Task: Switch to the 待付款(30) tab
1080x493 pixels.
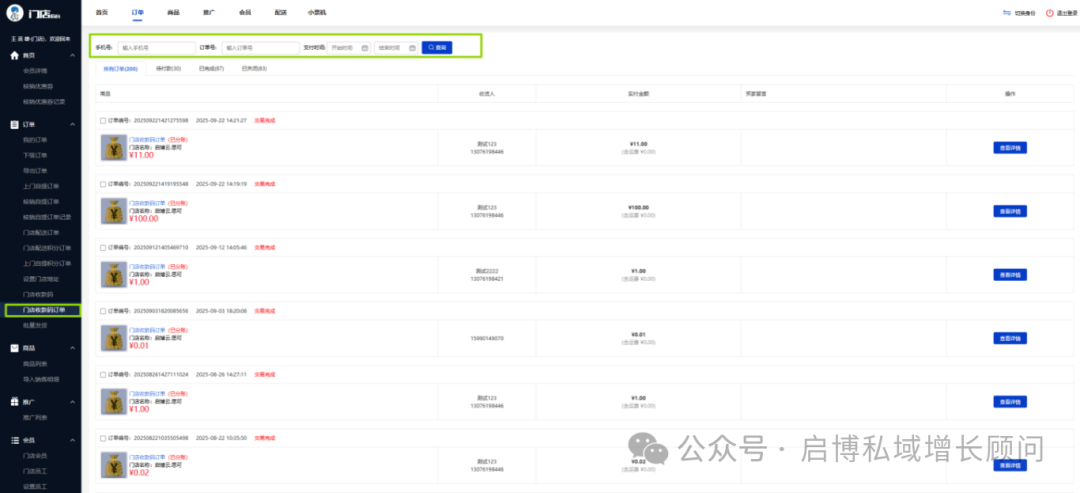Action: (168, 69)
